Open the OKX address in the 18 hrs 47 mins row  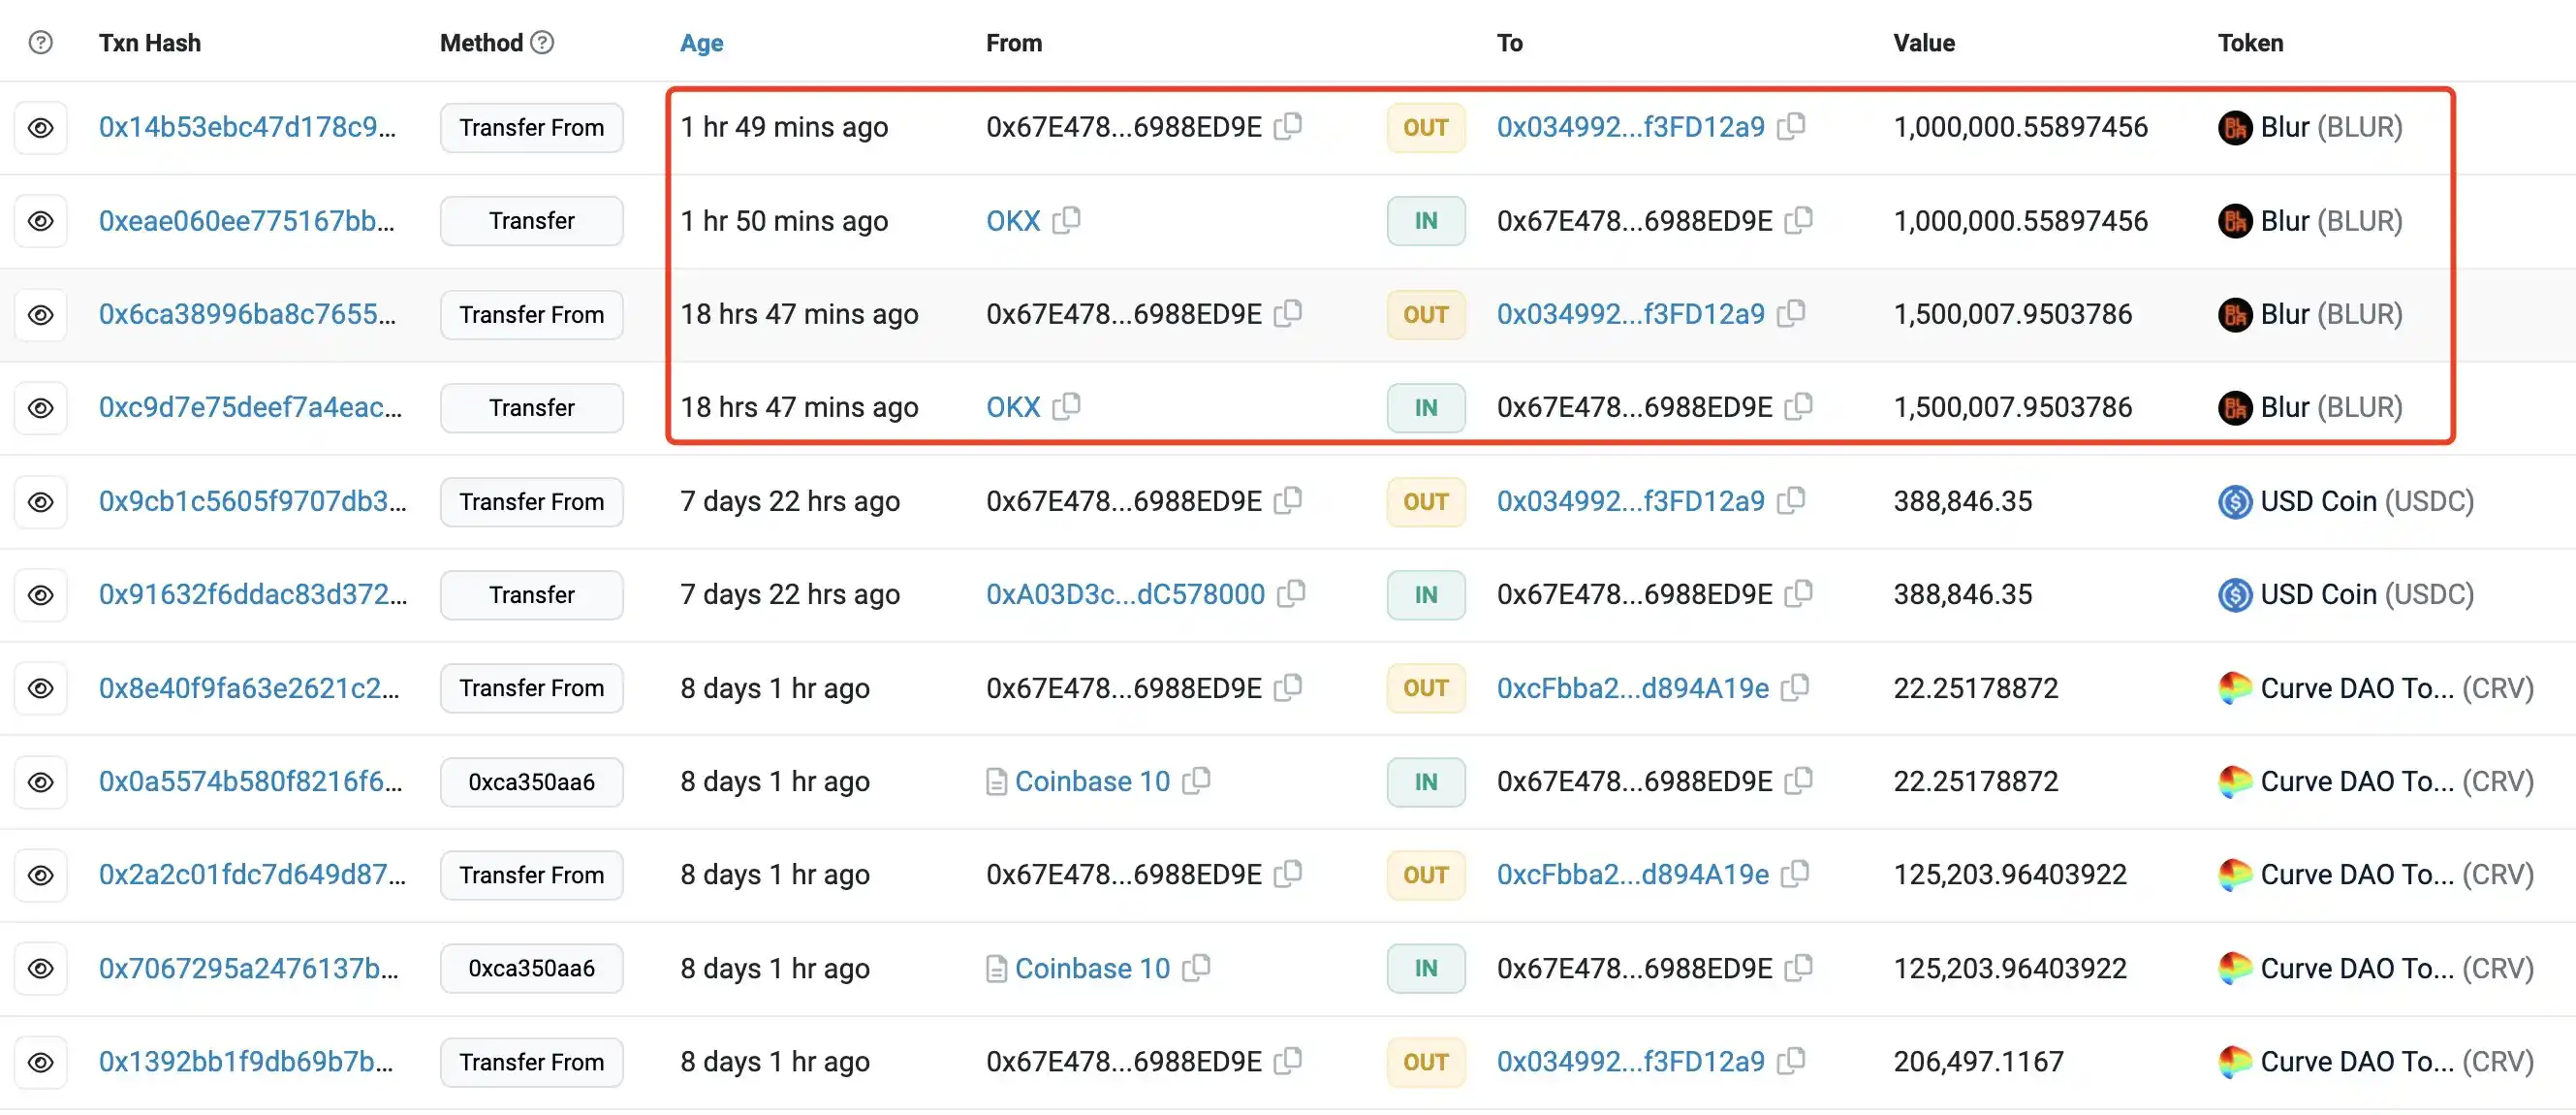[x=1012, y=407]
